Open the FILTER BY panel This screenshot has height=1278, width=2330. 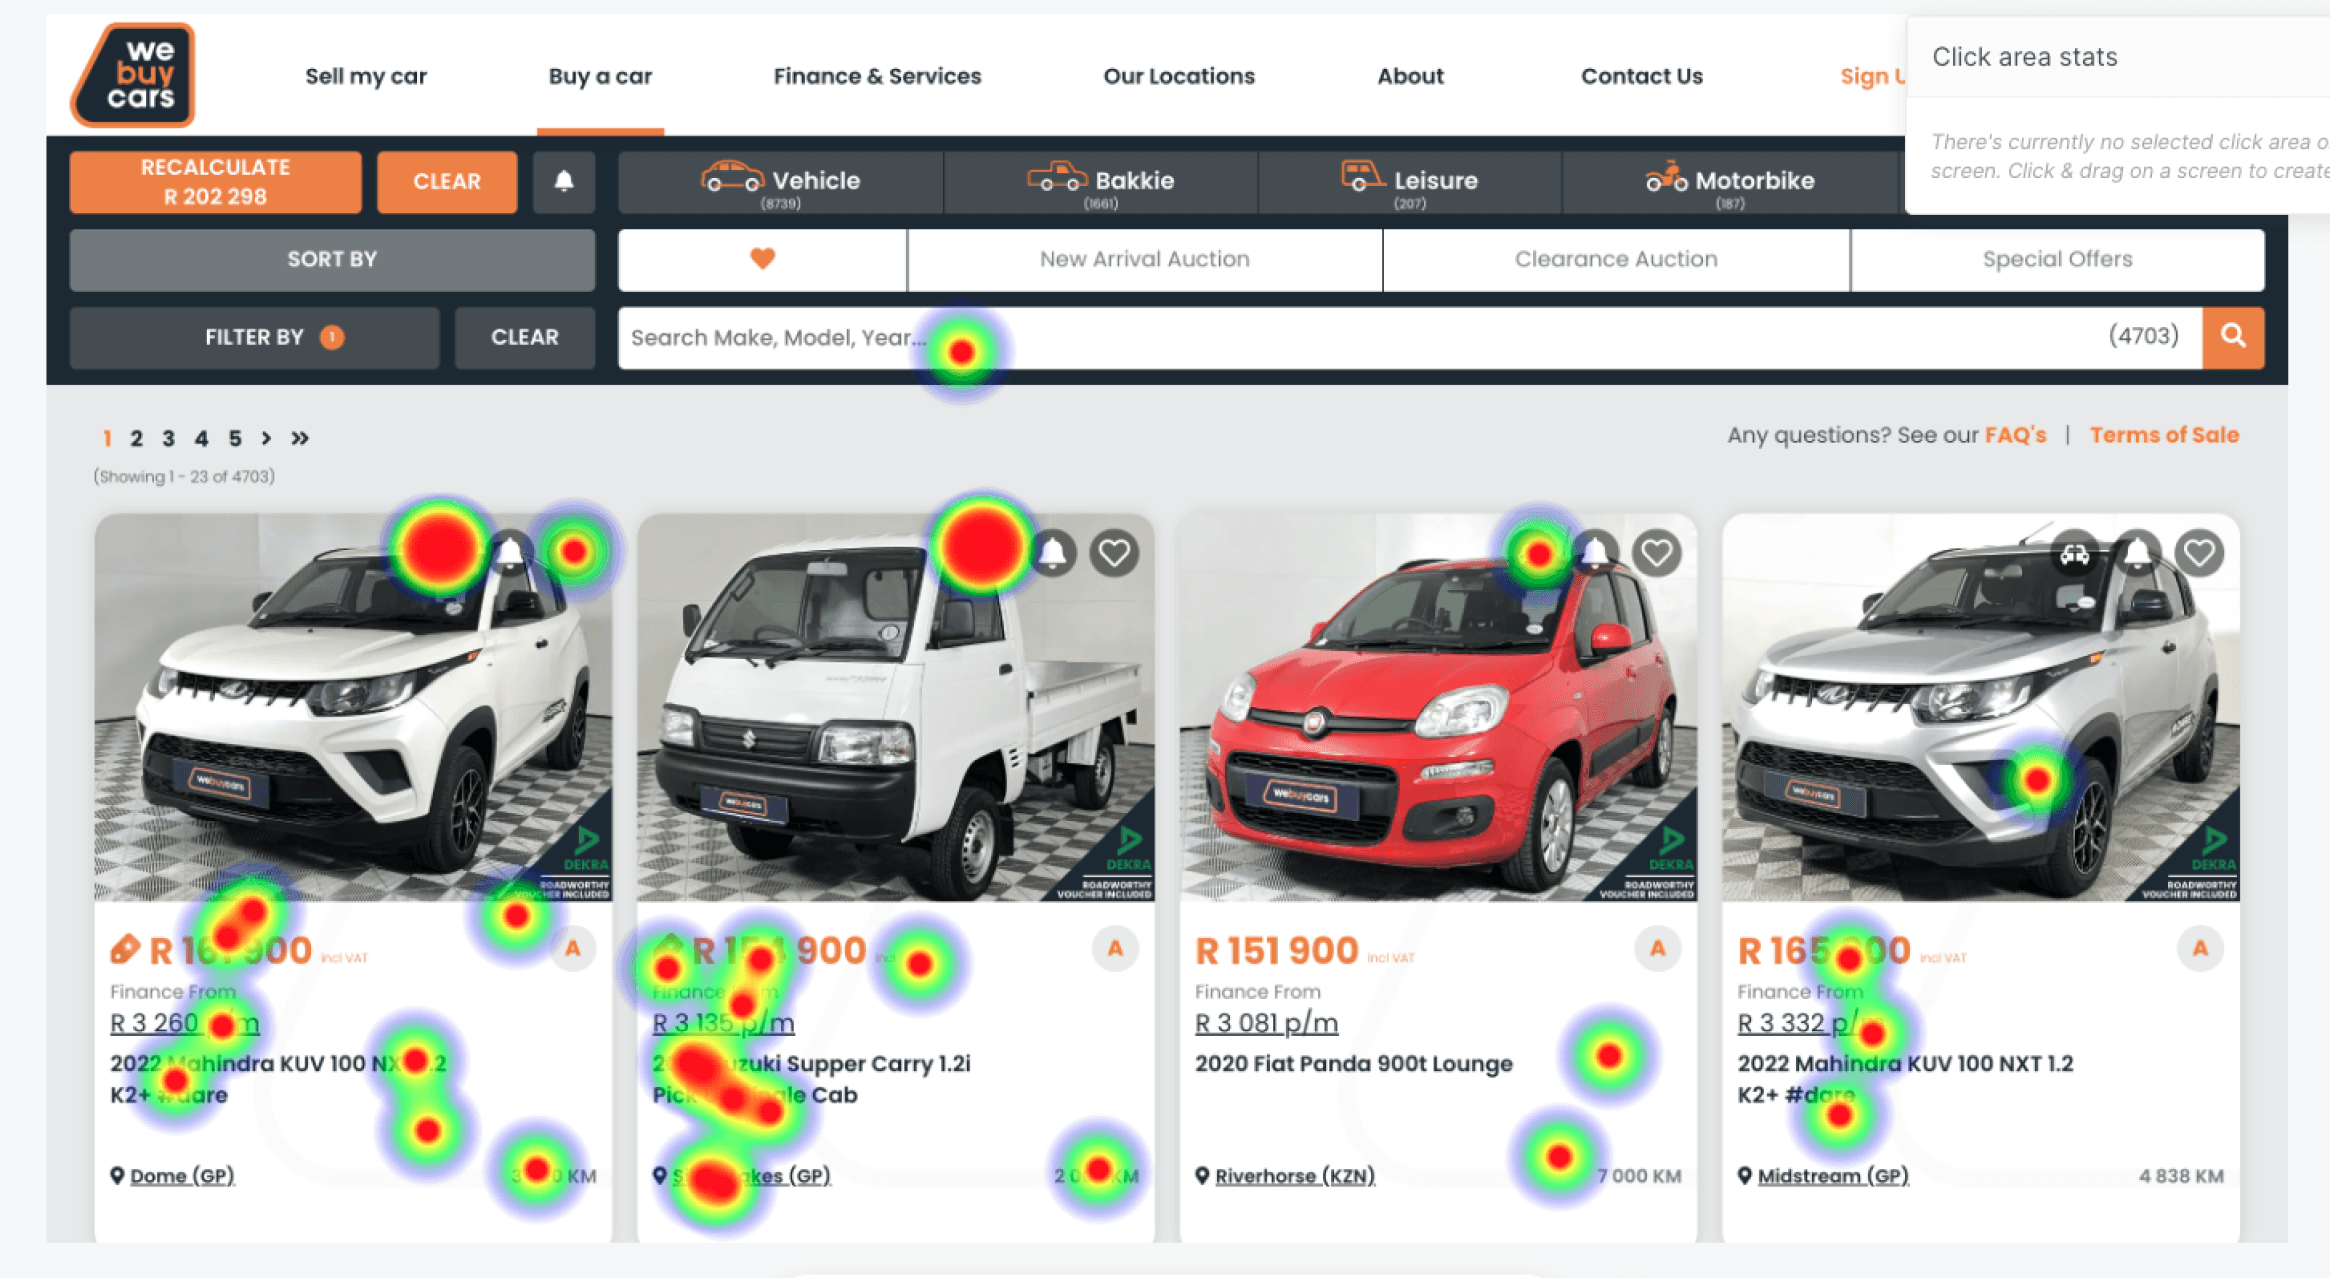pos(254,338)
